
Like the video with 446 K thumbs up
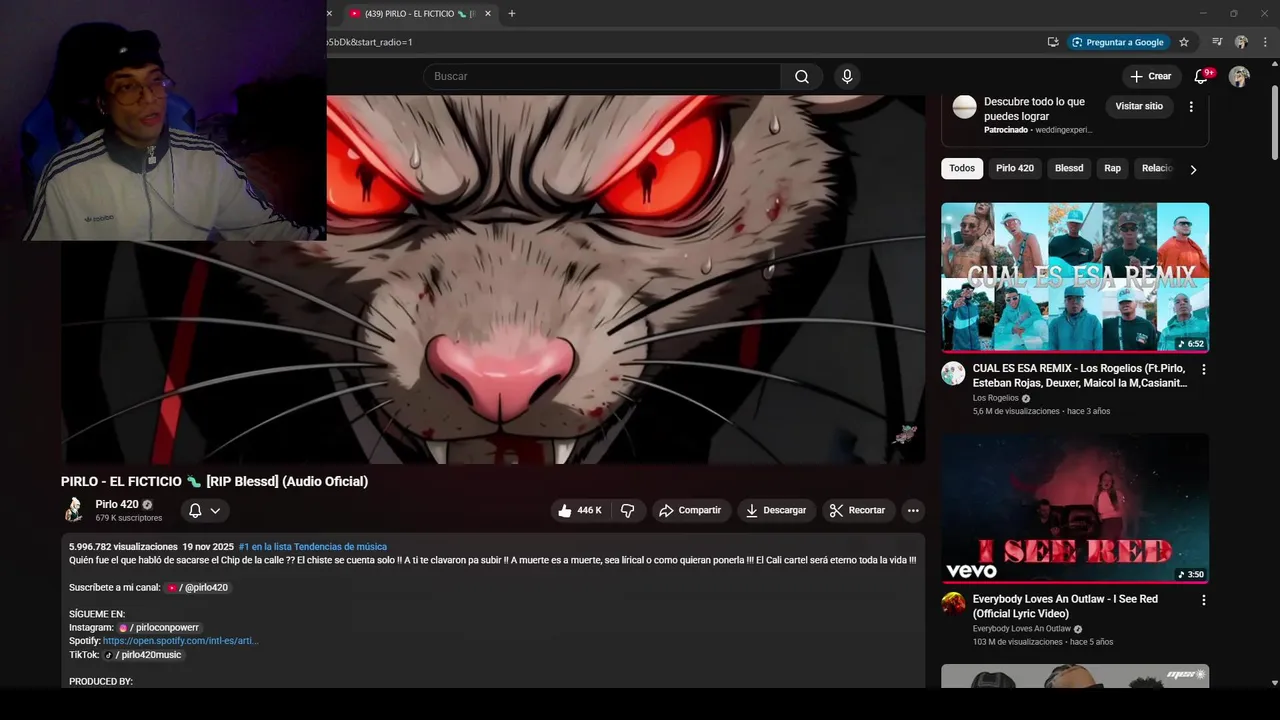(x=580, y=510)
